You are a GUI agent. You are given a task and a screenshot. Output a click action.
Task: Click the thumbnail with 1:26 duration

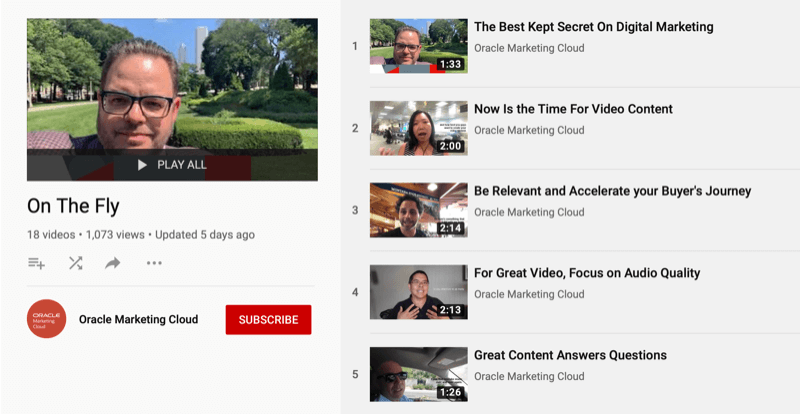[x=418, y=374]
